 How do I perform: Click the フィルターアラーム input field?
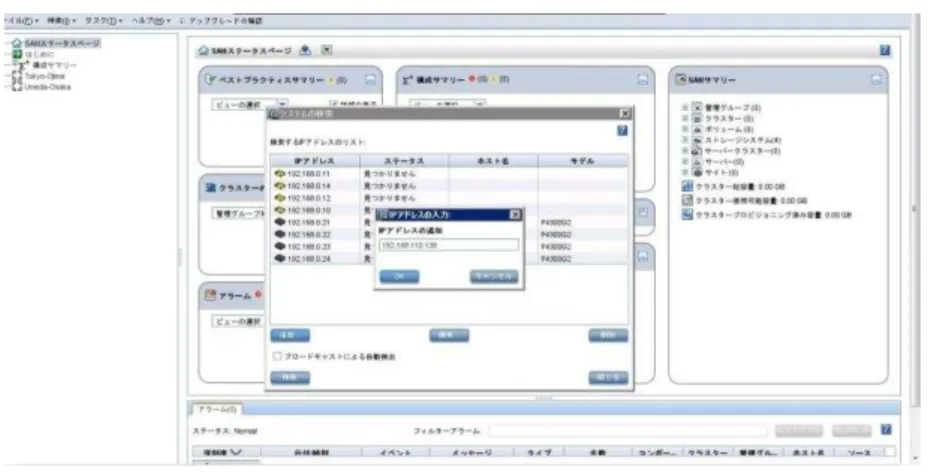pos(627,430)
